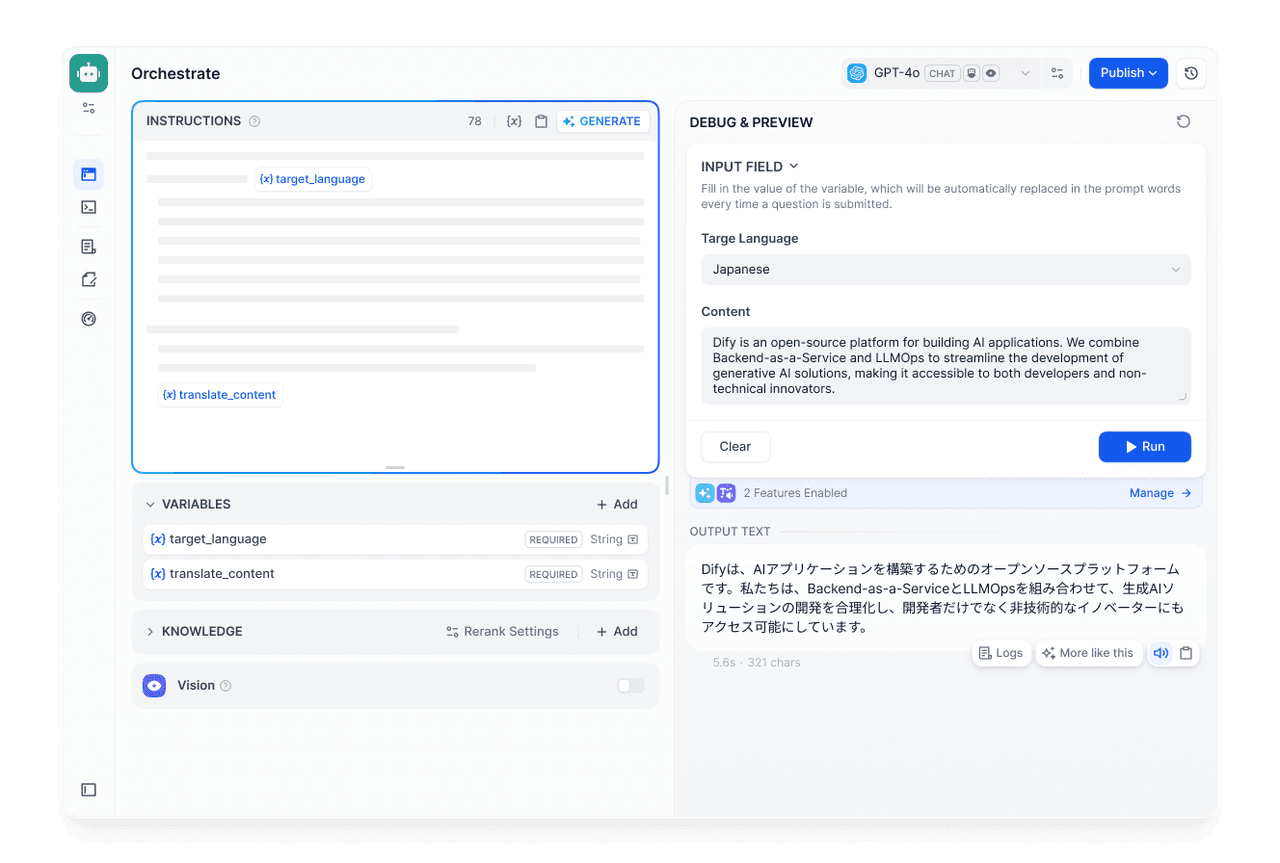Open output Logs button

[x=1001, y=653]
